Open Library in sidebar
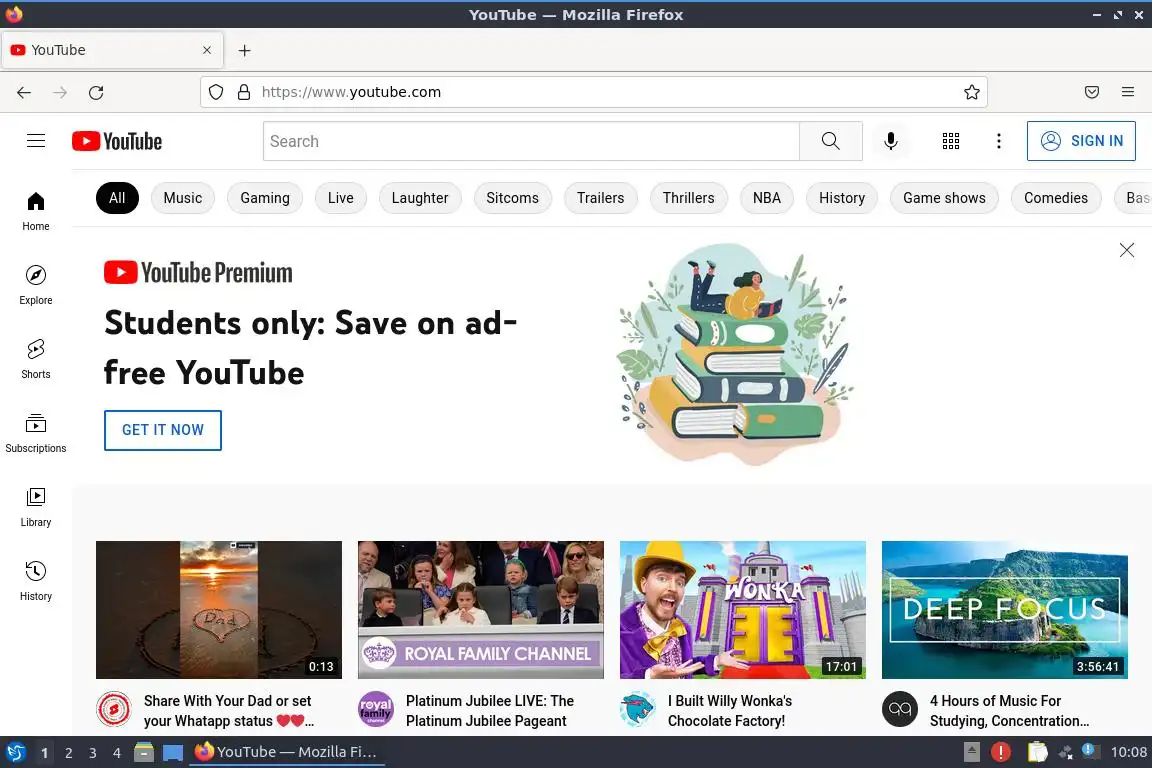This screenshot has width=1152, height=768. point(36,508)
